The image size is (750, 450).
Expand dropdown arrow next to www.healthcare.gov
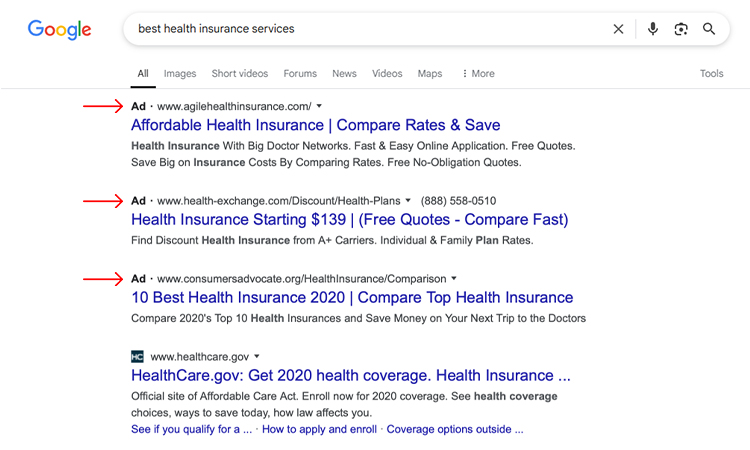[257, 356]
